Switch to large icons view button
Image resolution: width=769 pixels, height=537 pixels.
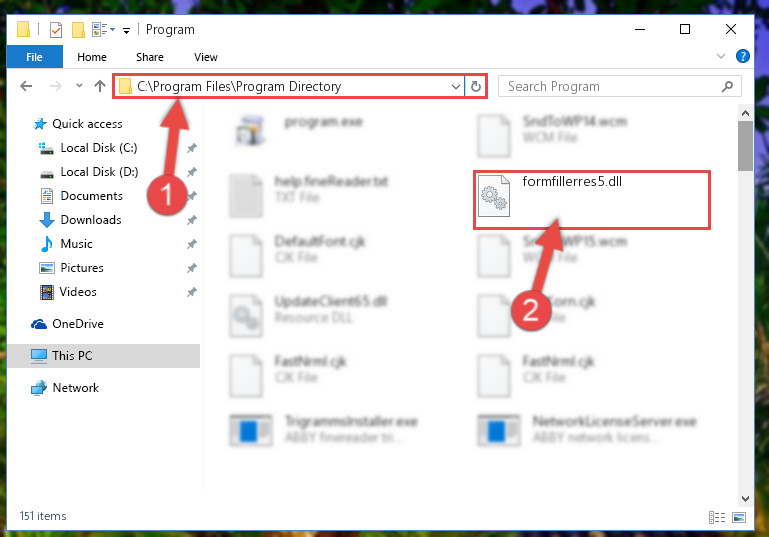(x=739, y=517)
